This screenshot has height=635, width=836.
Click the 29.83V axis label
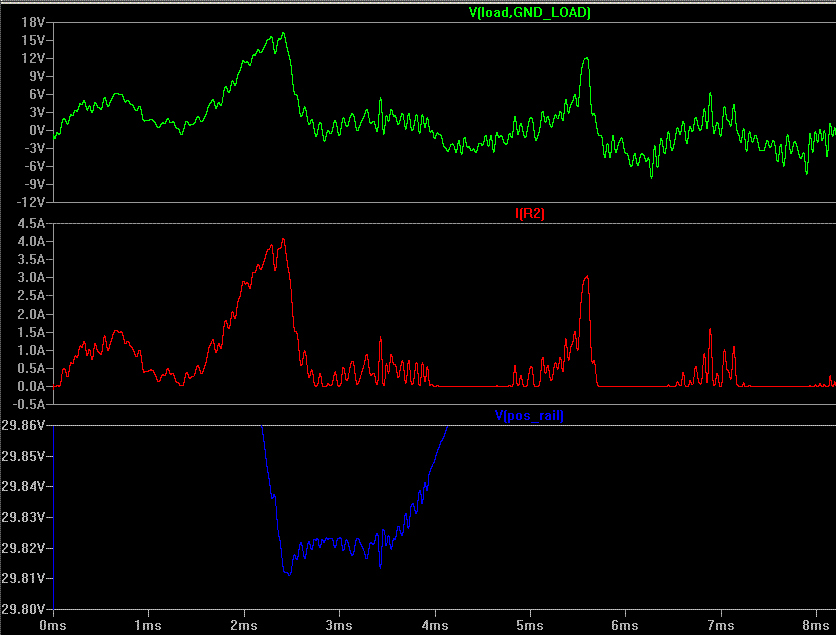tap(23, 517)
